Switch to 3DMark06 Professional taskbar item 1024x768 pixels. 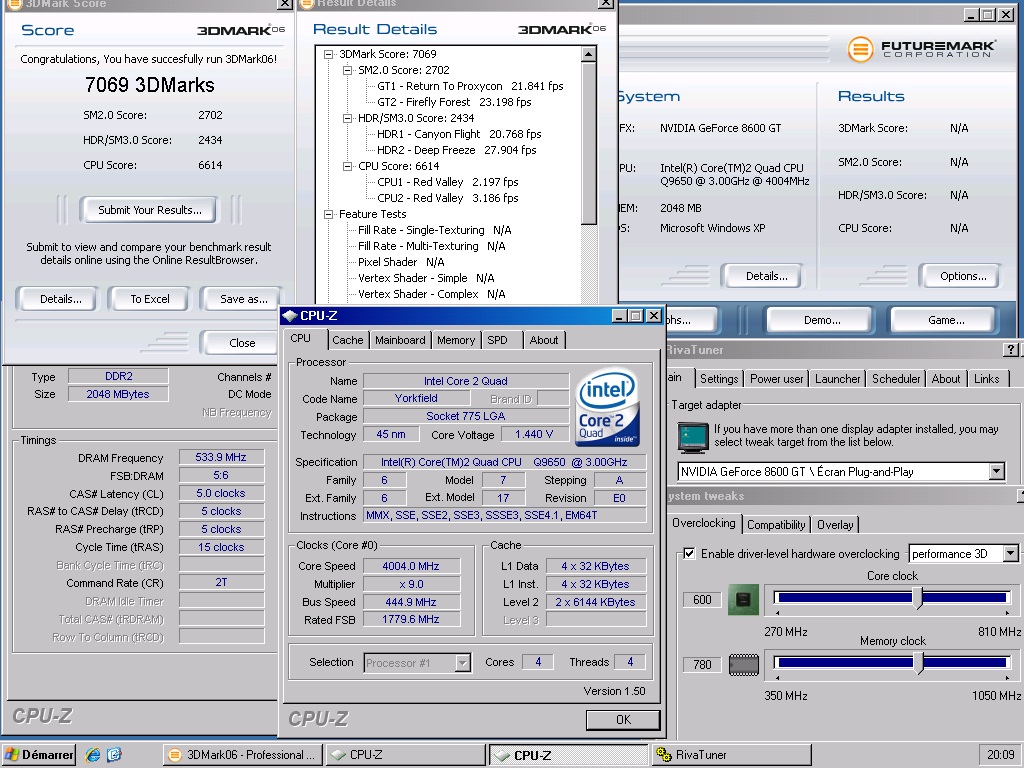pos(242,755)
